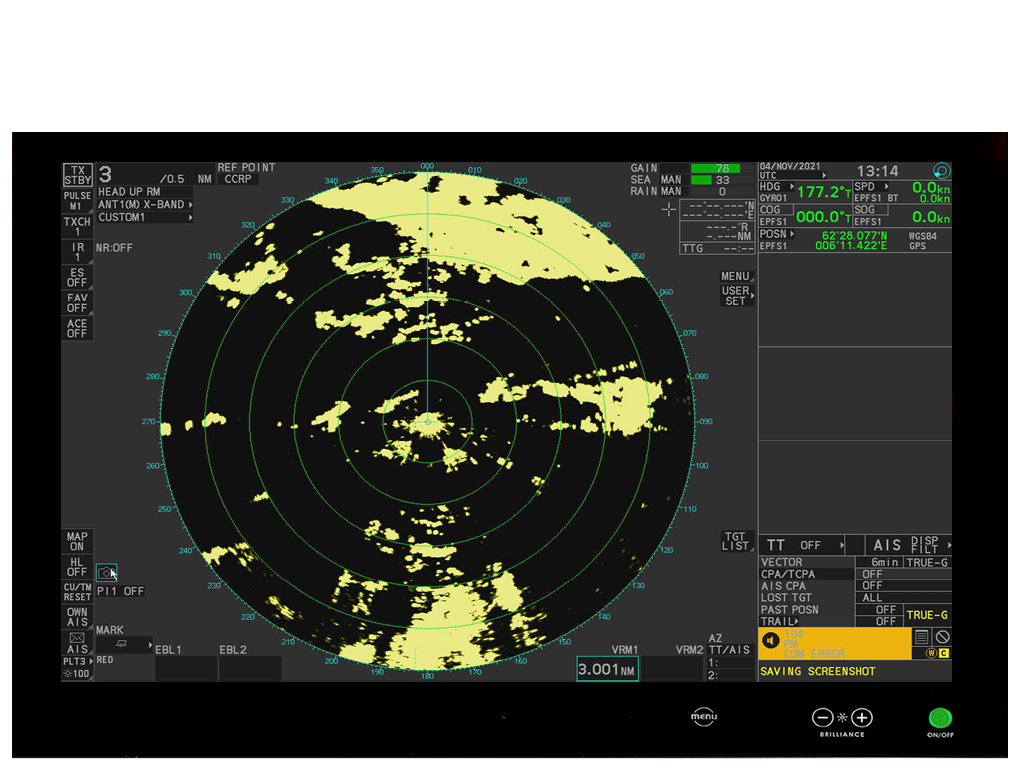Expand the CUSTOM1 preset selector

145,217
